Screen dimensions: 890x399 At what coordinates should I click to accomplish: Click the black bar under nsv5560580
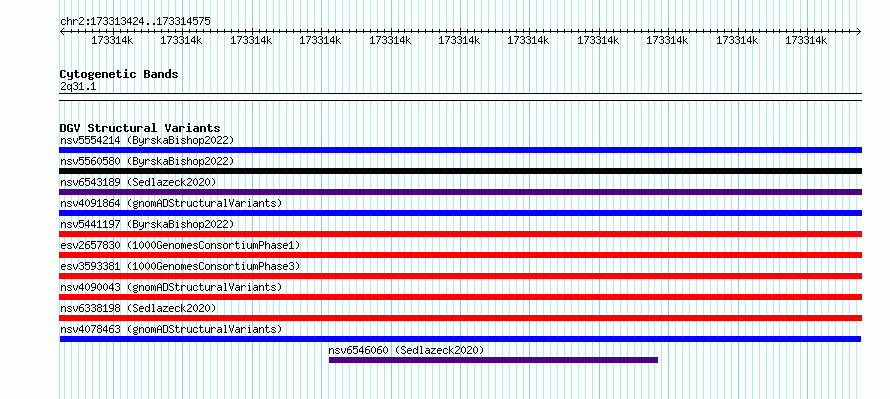pyautogui.click(x=460, y=171)
